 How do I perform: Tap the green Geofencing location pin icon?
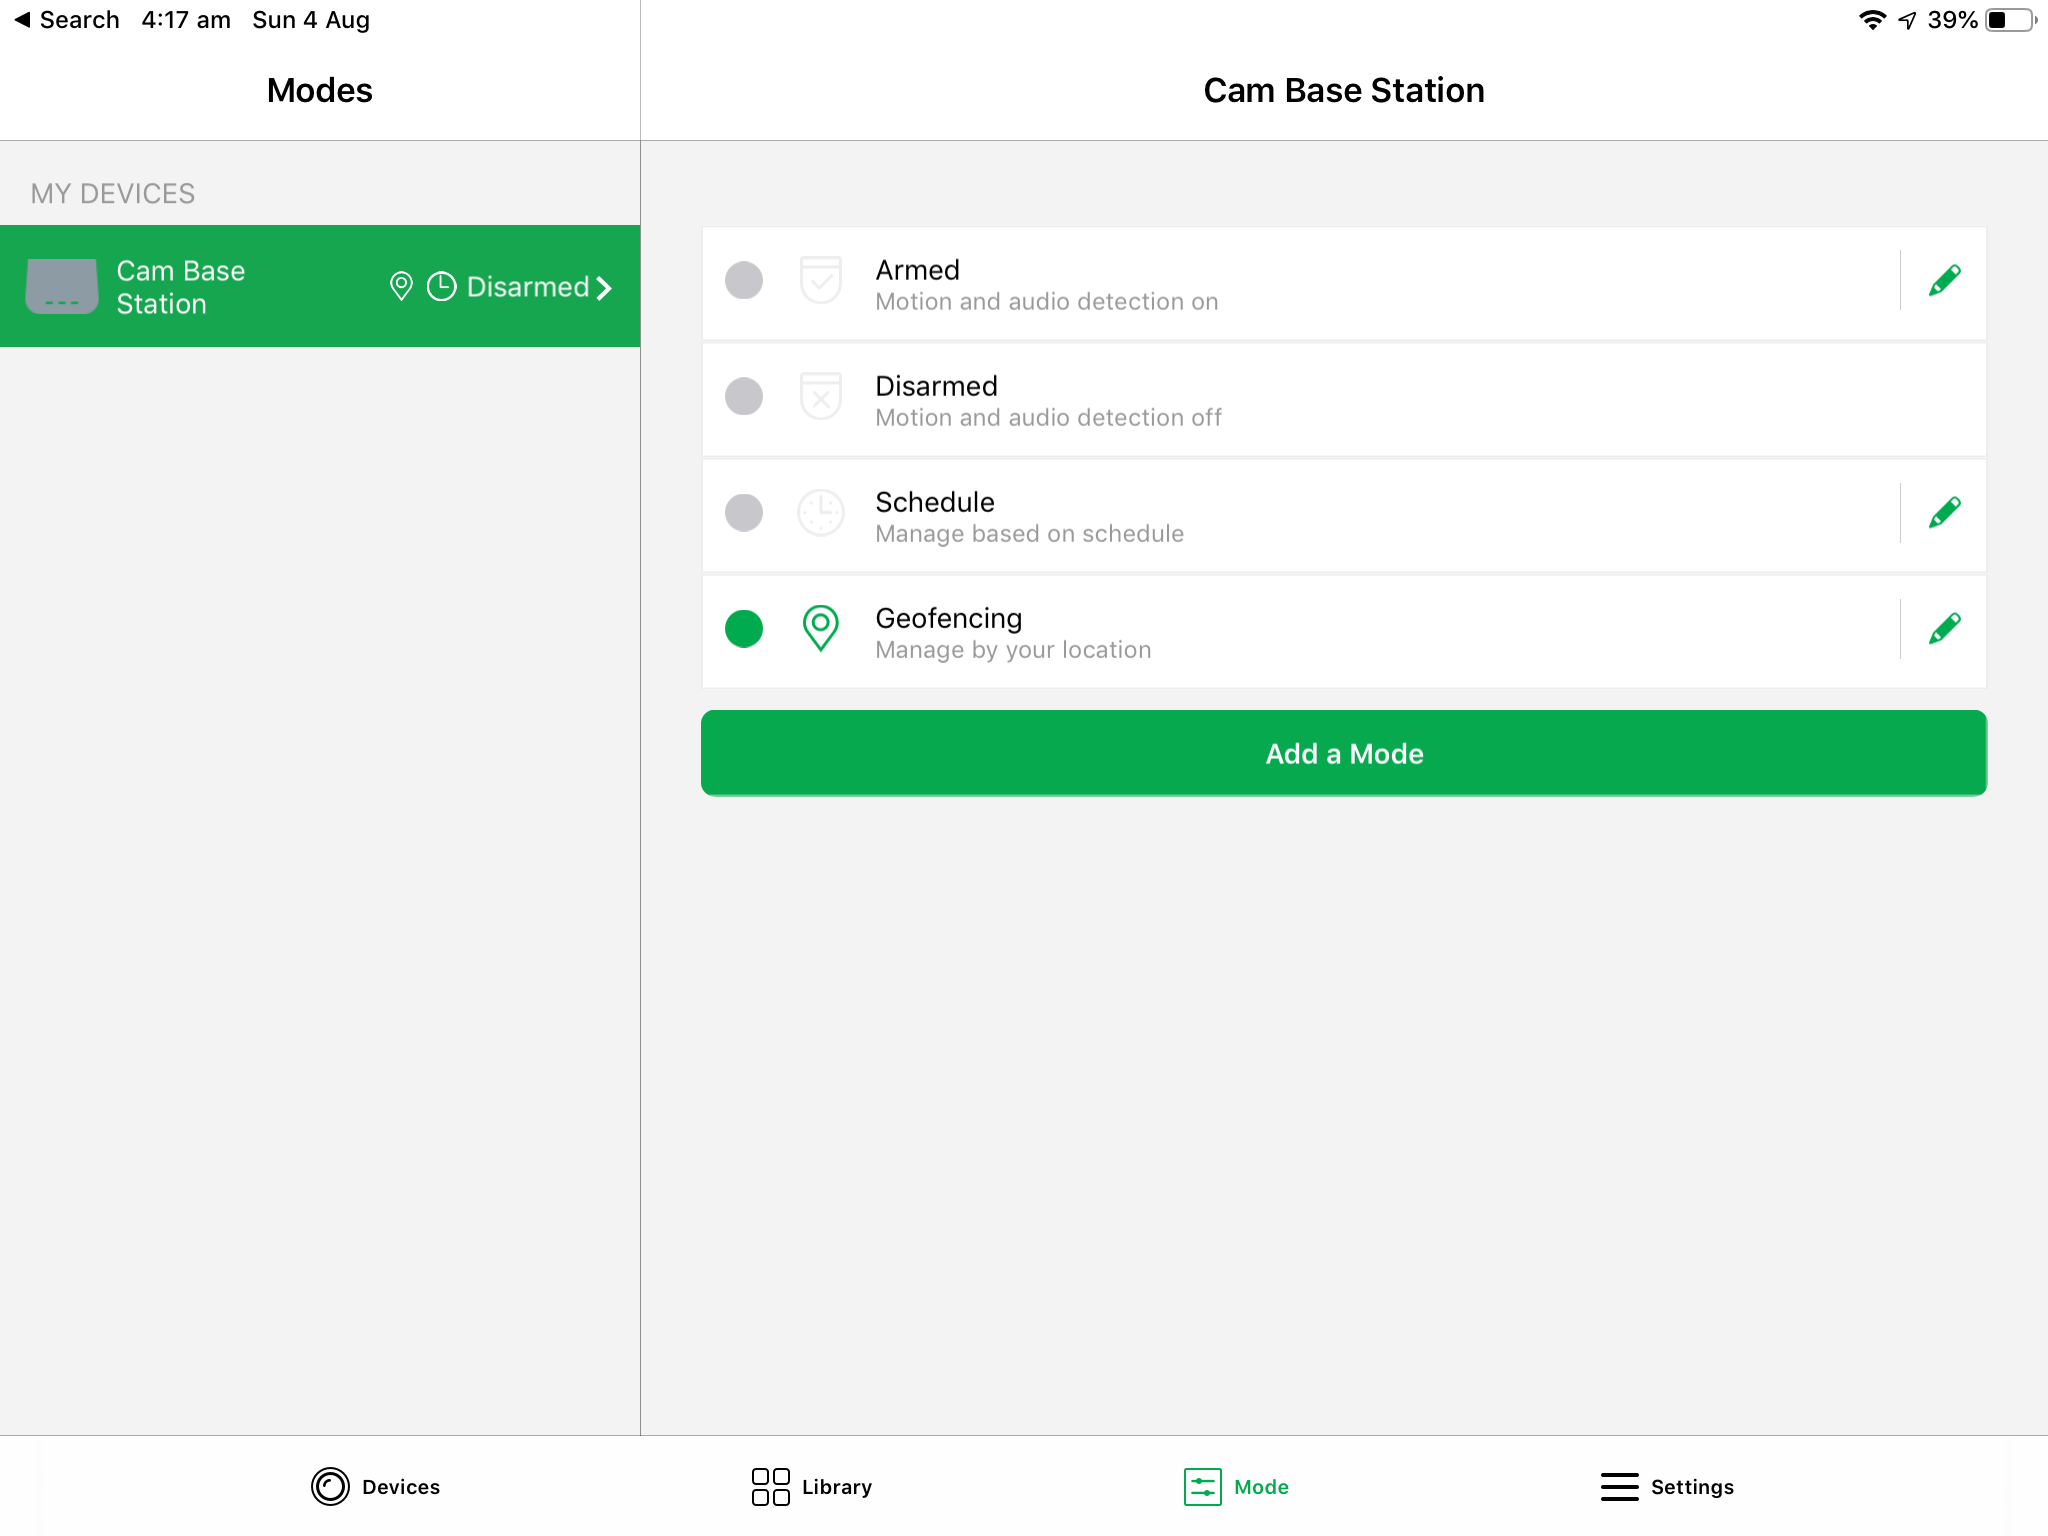click(x=820, y=628)
